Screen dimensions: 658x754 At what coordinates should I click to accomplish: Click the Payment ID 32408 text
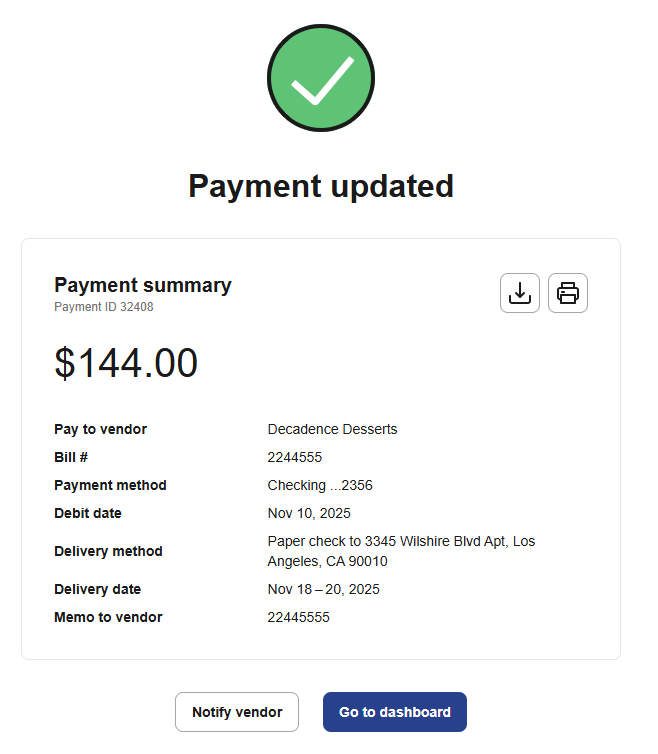[x=104, y=307]
